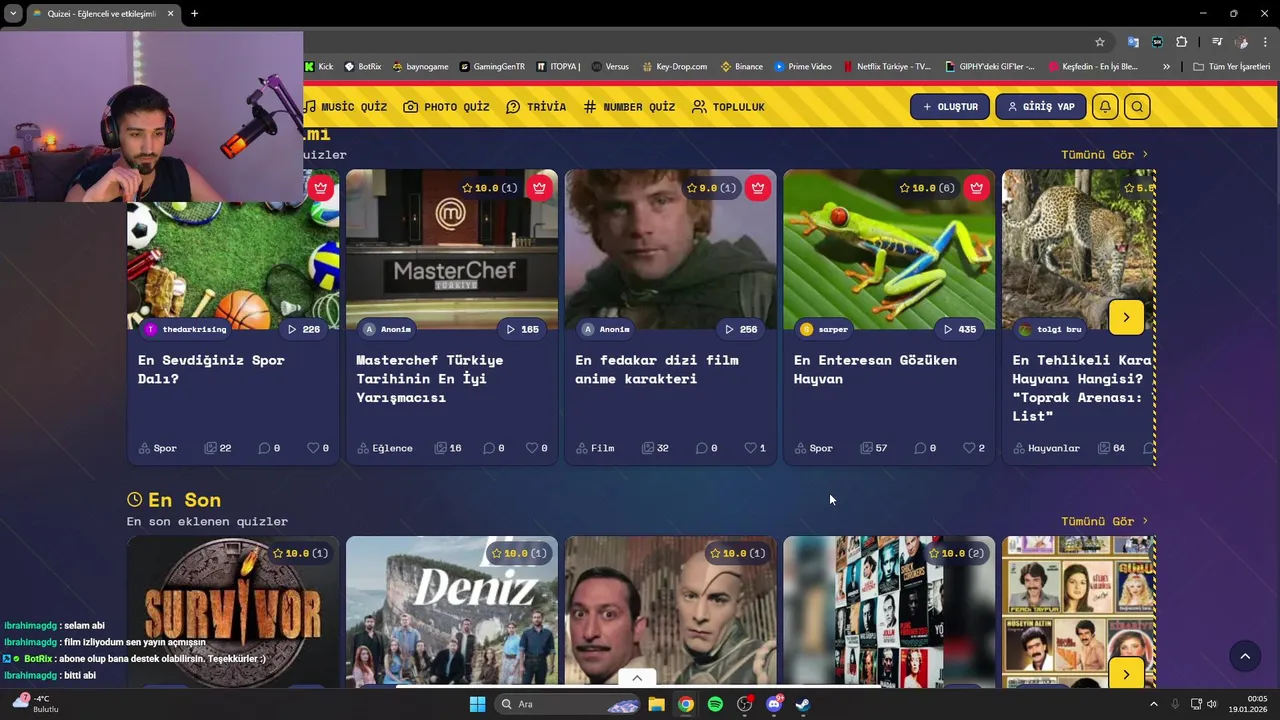Like the En fedakar dizi film card heart
The width and height of the screenshot is (1280, 720).
[755, 448]
